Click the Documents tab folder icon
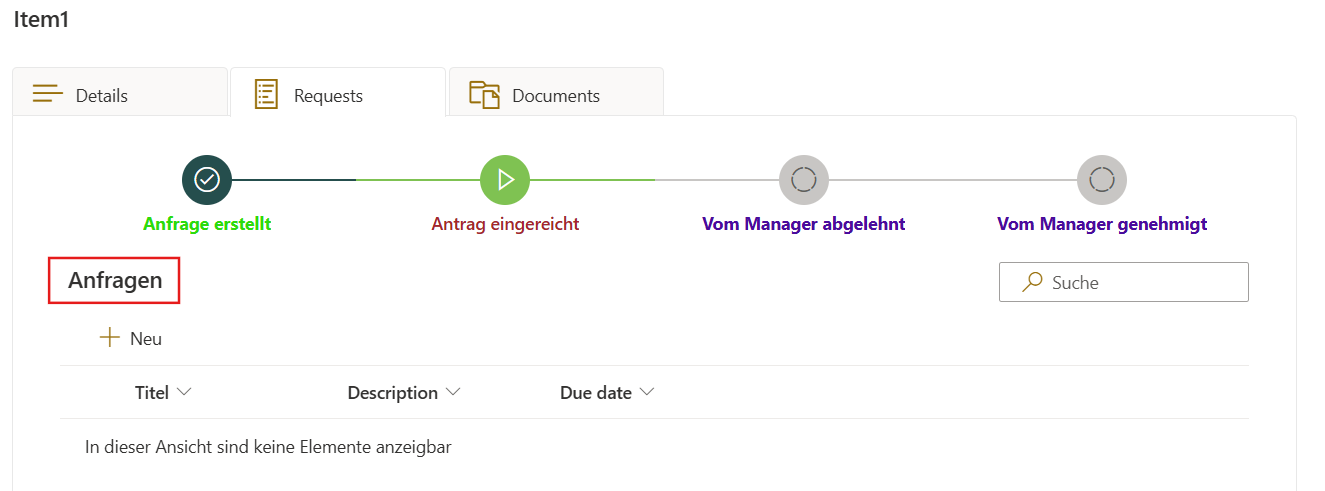1325x491 pixels. click(484, 94)
